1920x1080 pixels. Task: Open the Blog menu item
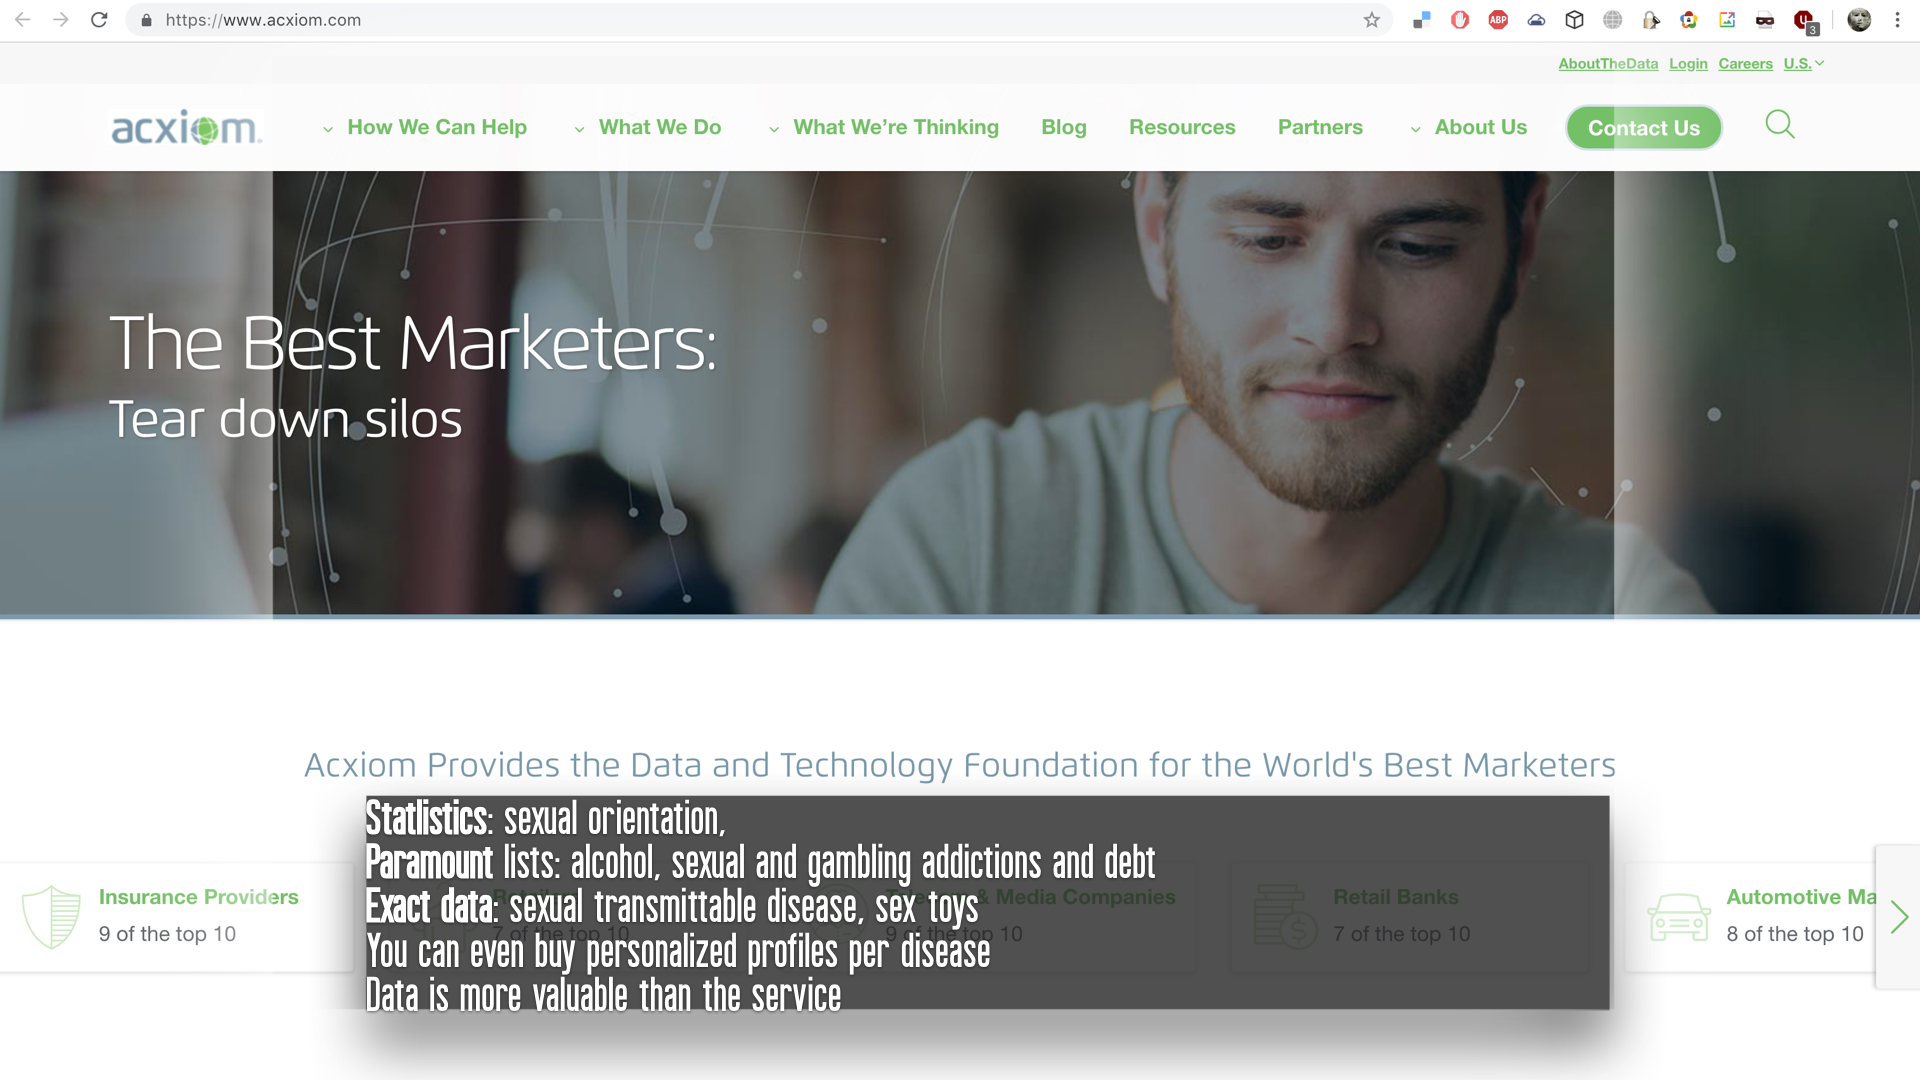pos(1063,127)
